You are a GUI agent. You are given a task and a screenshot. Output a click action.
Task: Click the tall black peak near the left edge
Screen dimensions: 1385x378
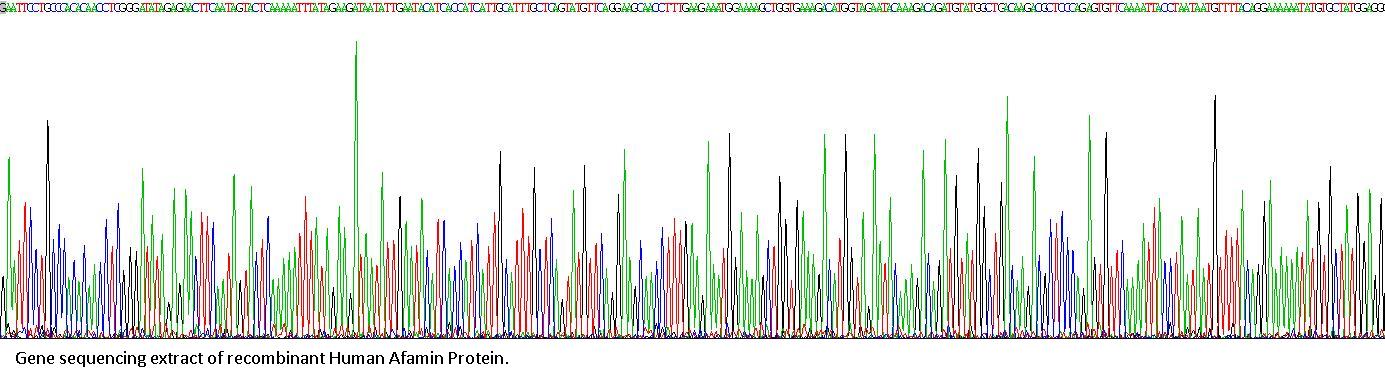[47, 225]
